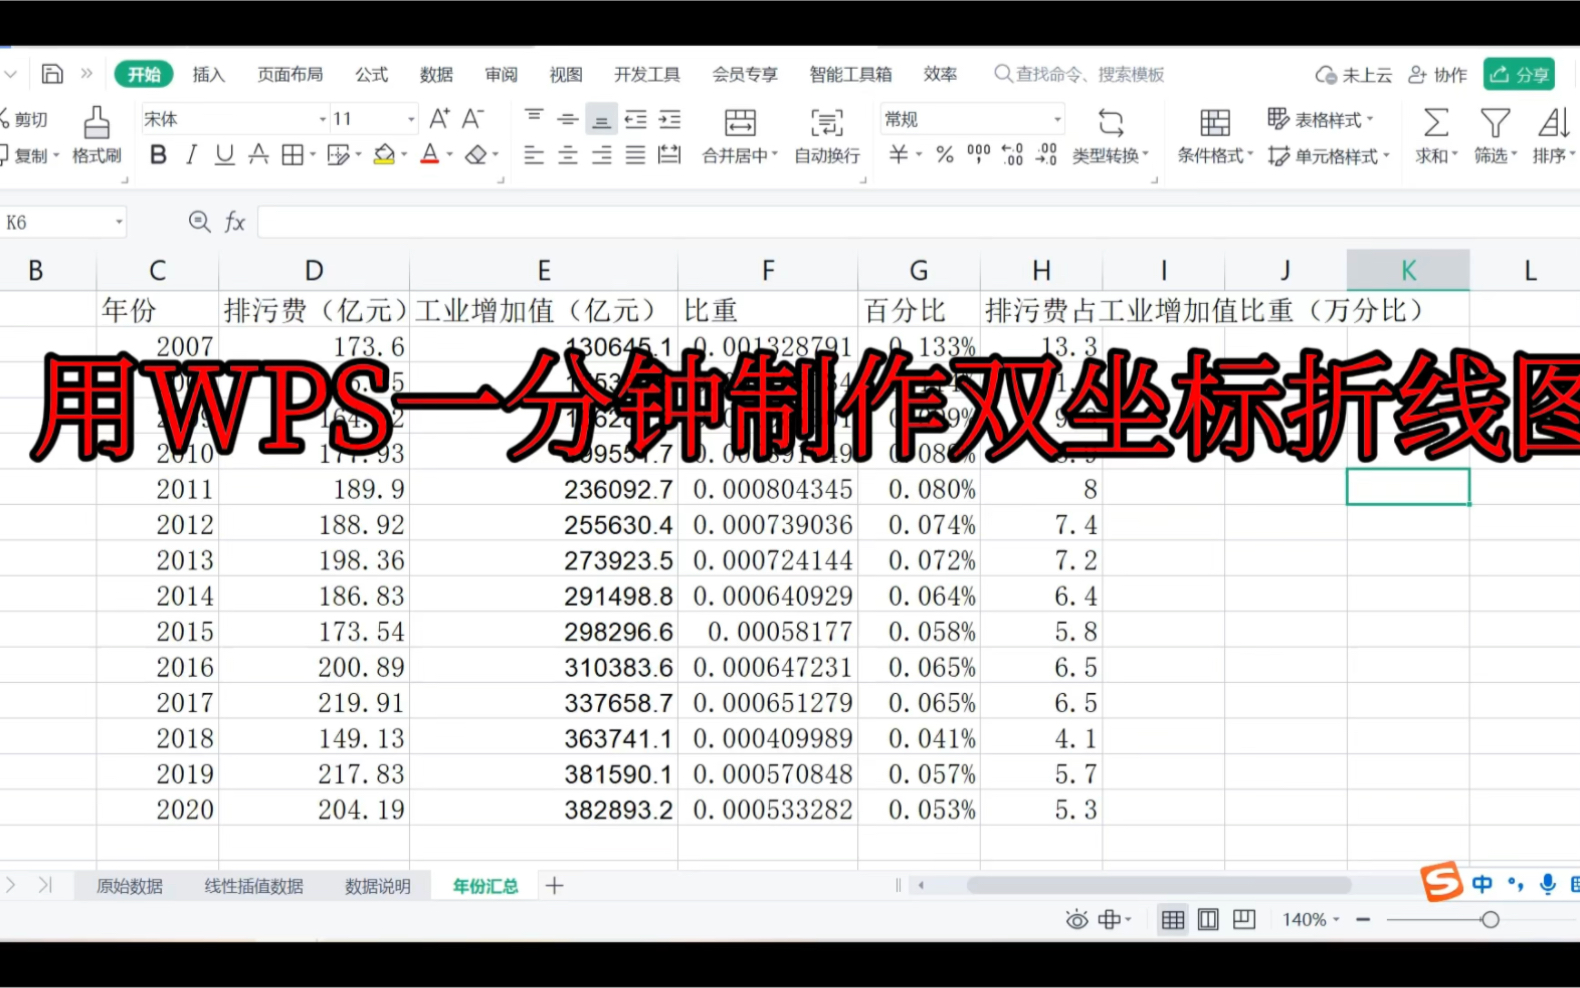The image size is (1580, 988).
Task: Click the magnifier icon beside fx
Action: 199,222
